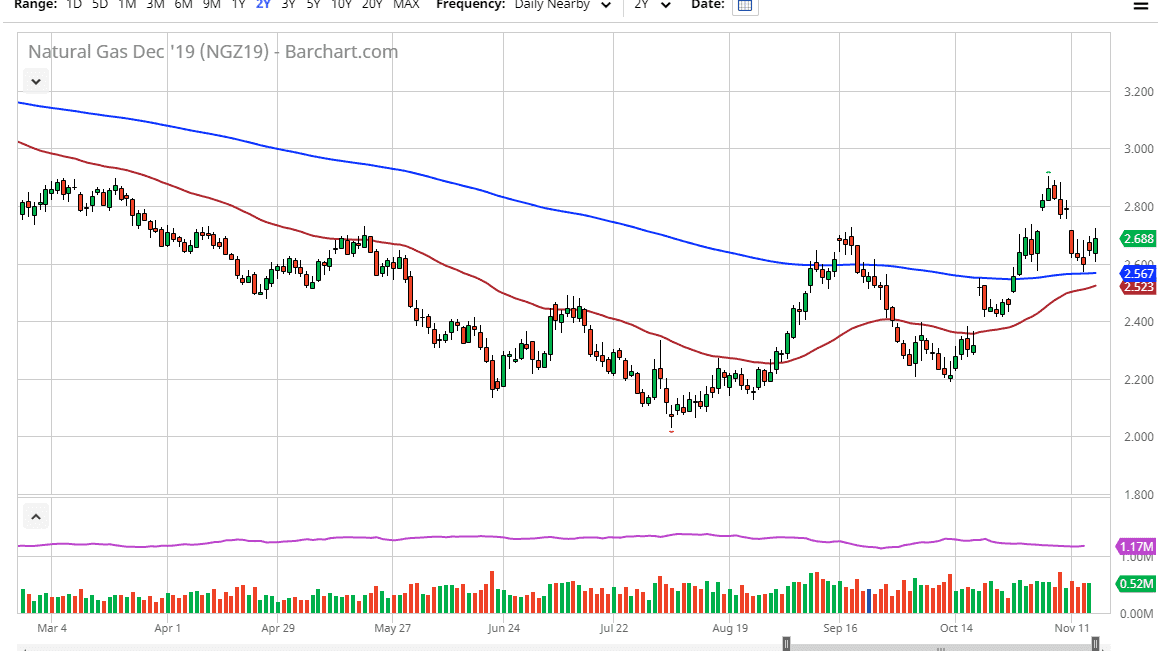
Task: Click the right handle of range scrollbar
Action: coord(1096,643)
